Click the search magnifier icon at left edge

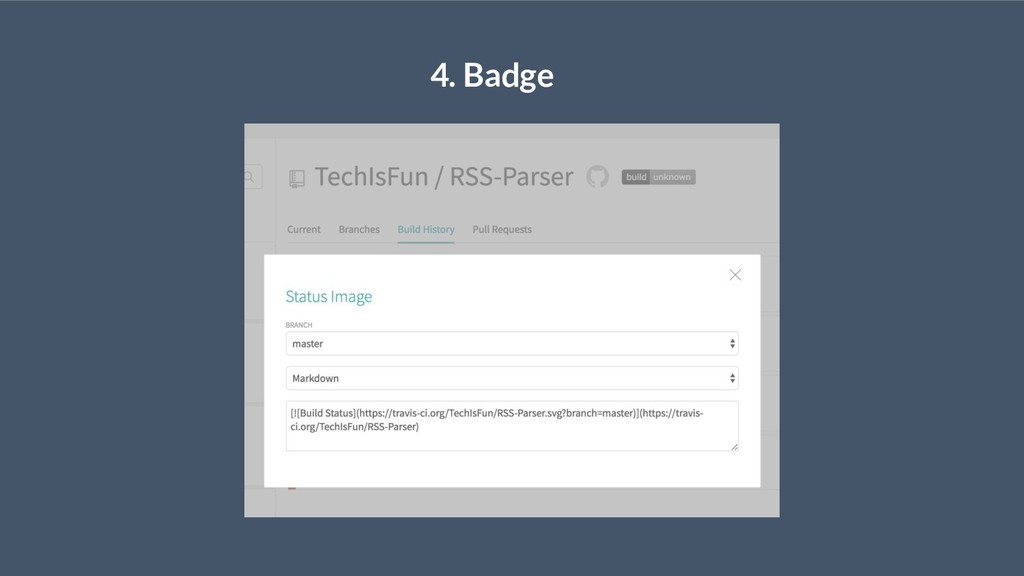point(249,177)
